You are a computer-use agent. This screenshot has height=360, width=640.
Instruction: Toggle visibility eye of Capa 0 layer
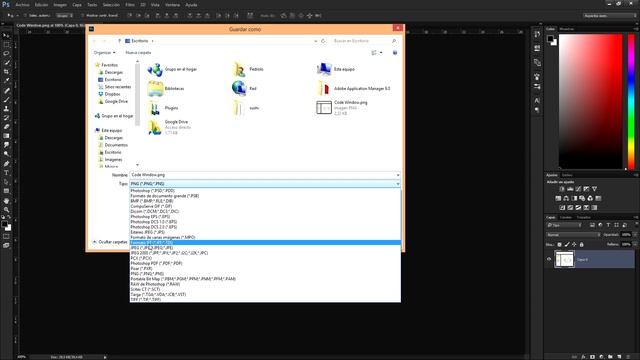(x=549, y=259)
